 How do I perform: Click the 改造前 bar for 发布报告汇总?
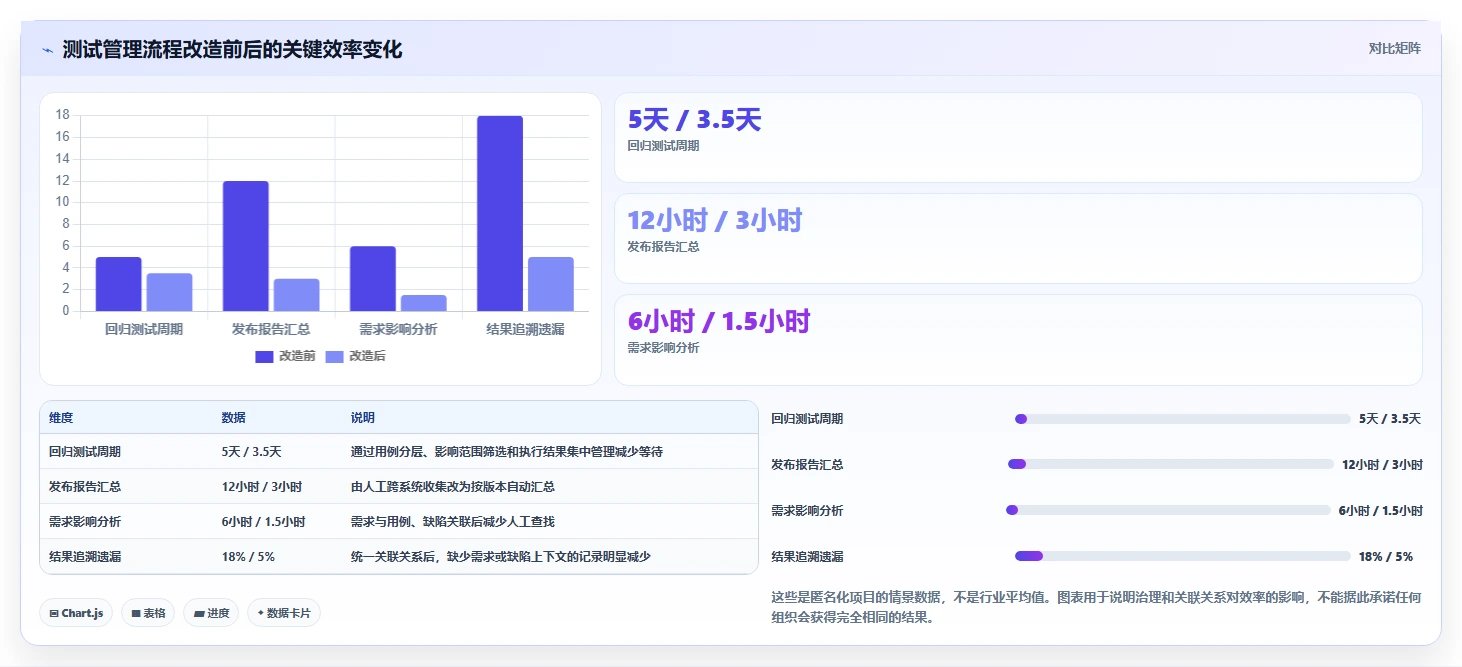tap(245, 246)
